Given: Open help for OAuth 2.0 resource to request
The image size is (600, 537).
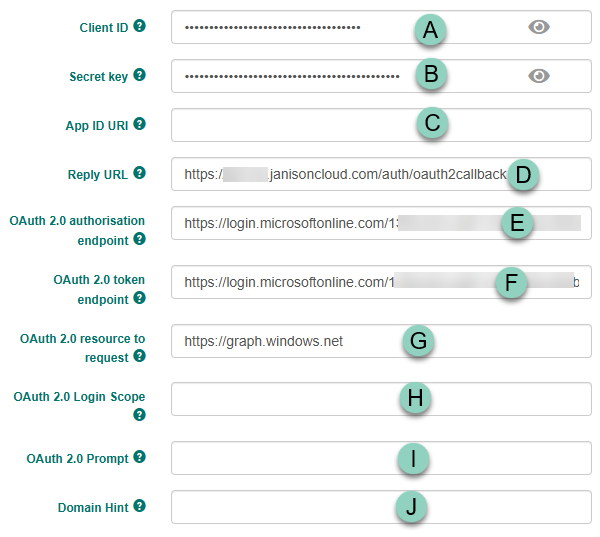Looking at the screenshot, I should pos(139,357).
